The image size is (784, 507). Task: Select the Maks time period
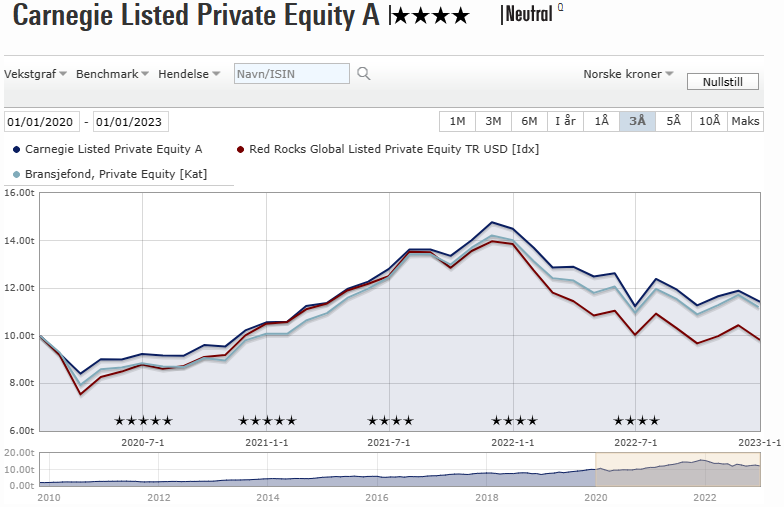[x=745, y=122]
